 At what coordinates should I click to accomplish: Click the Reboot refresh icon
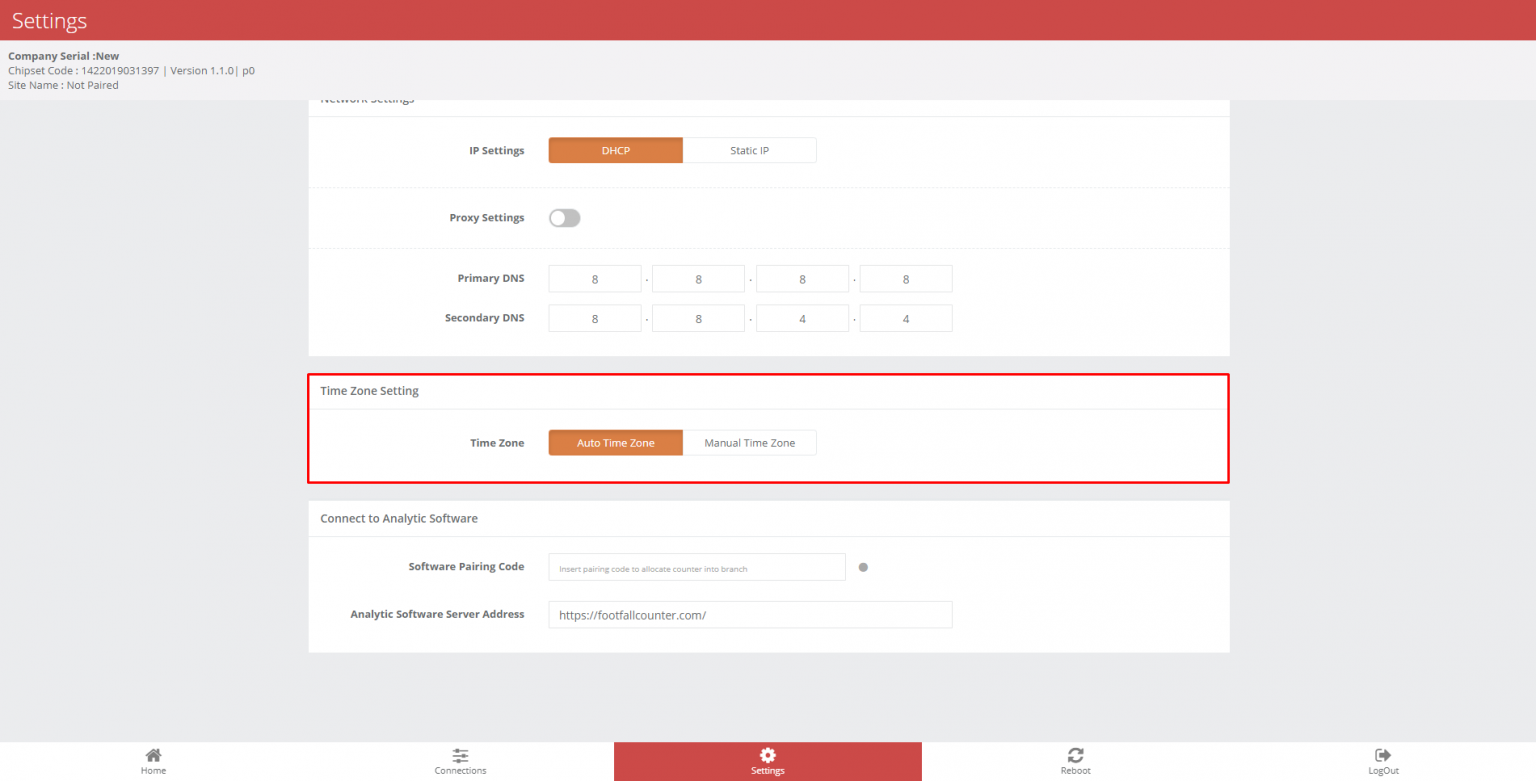pos(1075,755)
